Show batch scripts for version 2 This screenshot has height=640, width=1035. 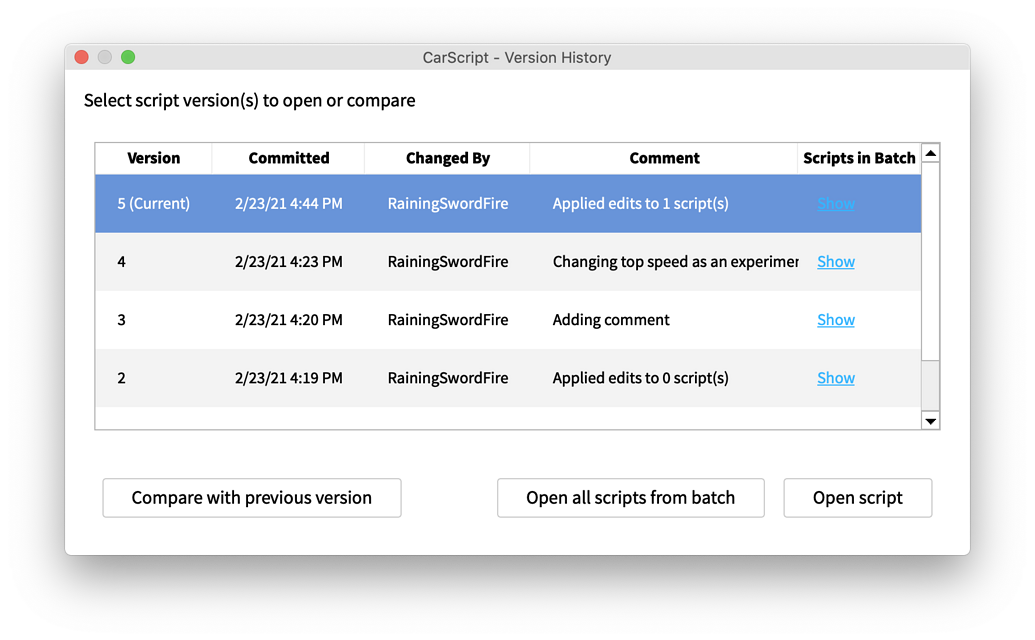tap(836, 377)
